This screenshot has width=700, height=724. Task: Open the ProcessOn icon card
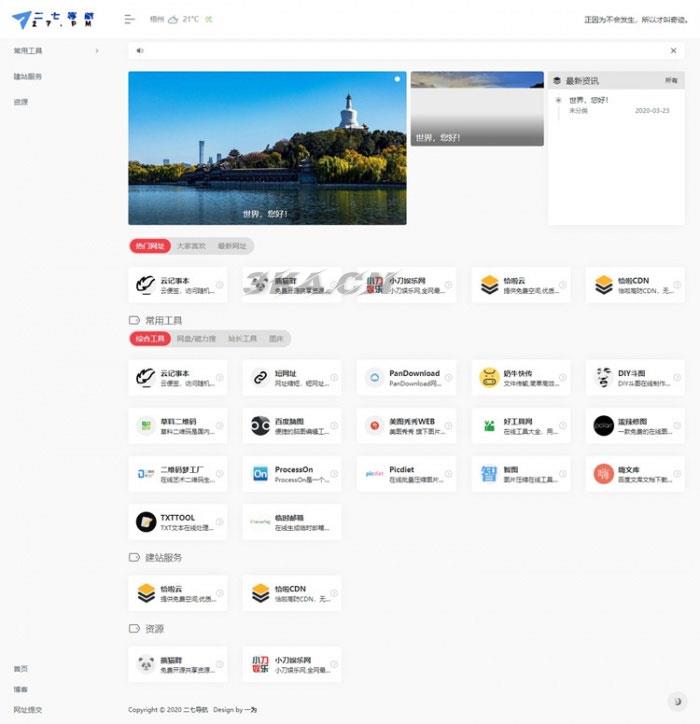pos(260,473)
